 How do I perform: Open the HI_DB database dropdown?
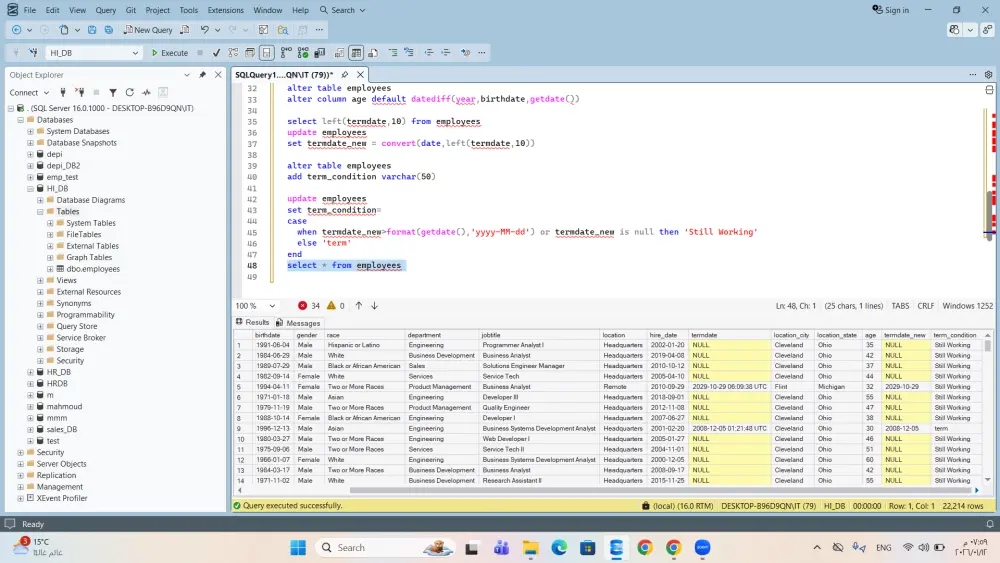(x=93, y=53)
